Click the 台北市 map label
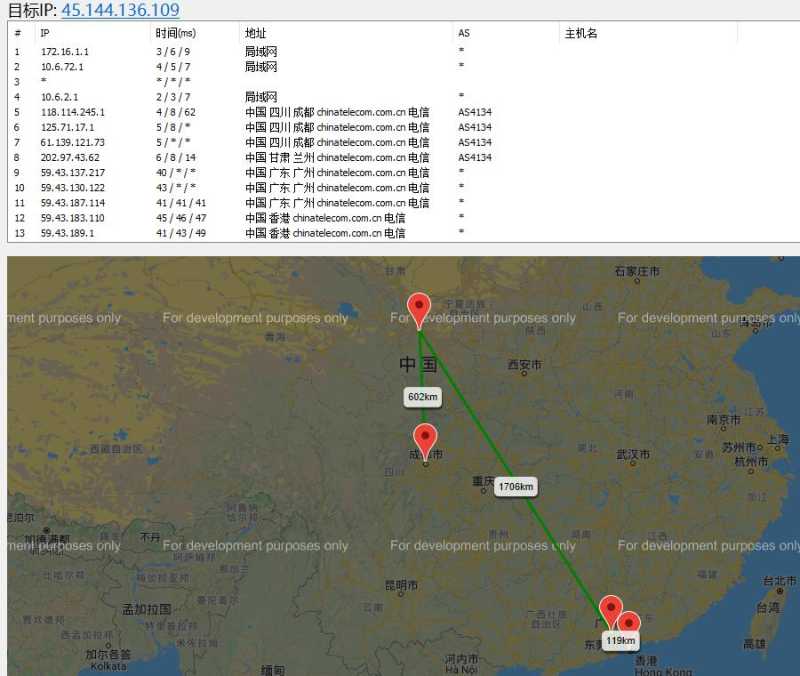The width and height of the screenshot is (800, 676). point(779,581)
